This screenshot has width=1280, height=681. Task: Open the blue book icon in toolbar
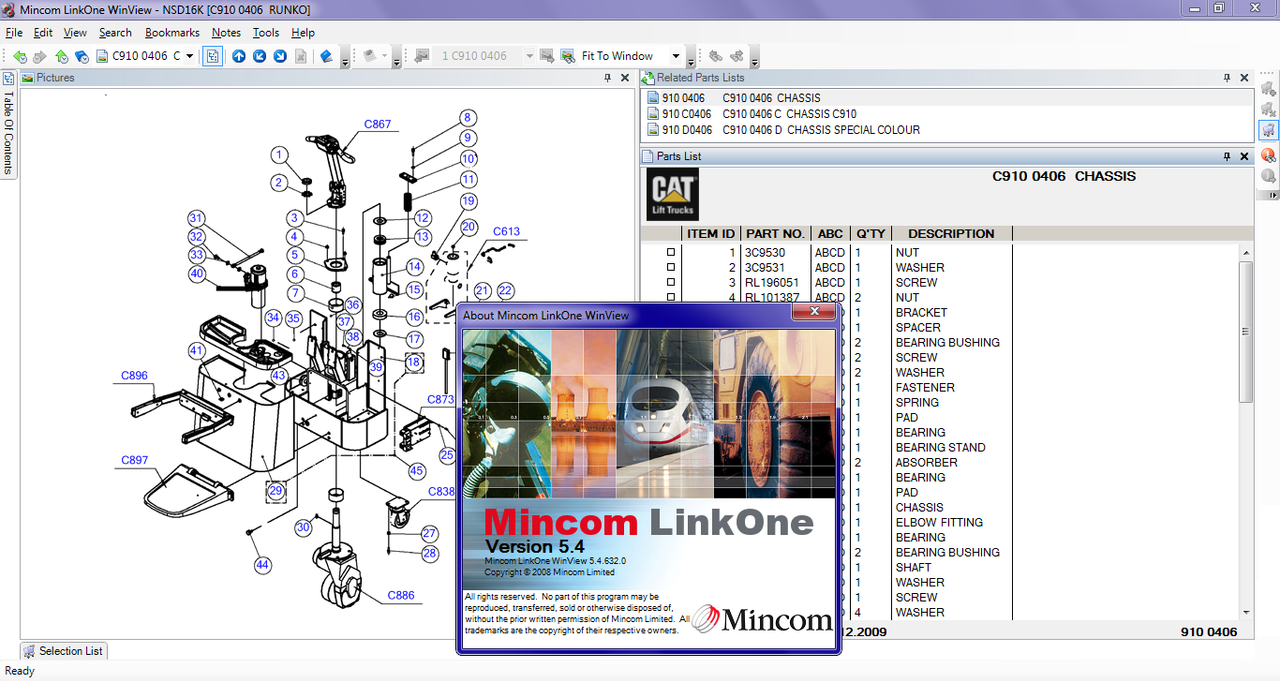[x=326, y=56]
